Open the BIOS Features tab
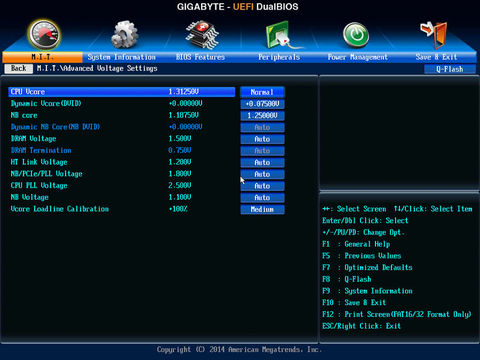This screenshot has width=480, height=360. (200, 57)
